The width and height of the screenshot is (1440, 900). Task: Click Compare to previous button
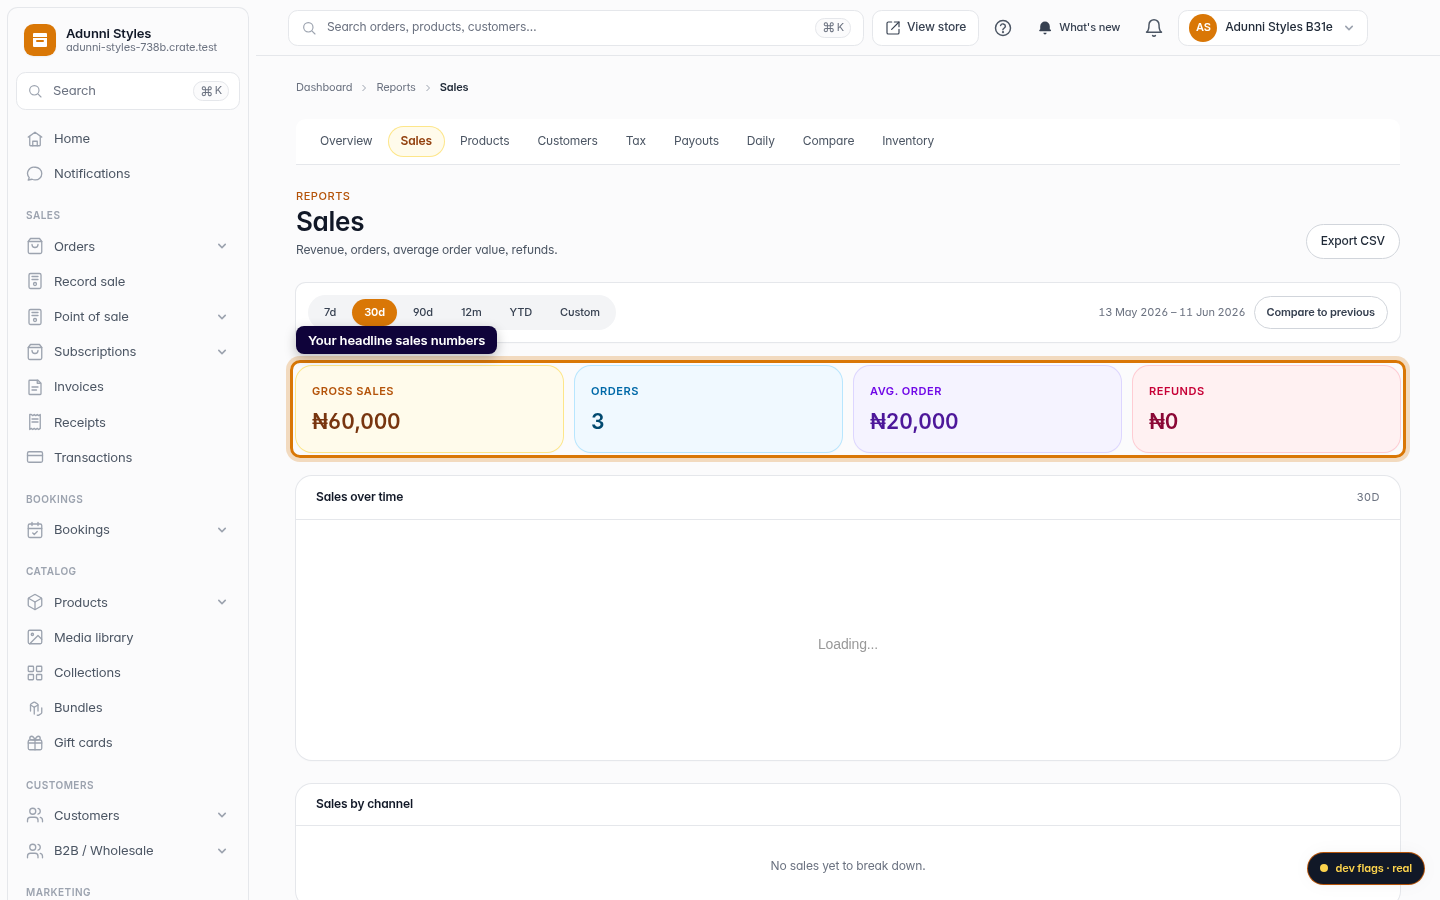1321,313
